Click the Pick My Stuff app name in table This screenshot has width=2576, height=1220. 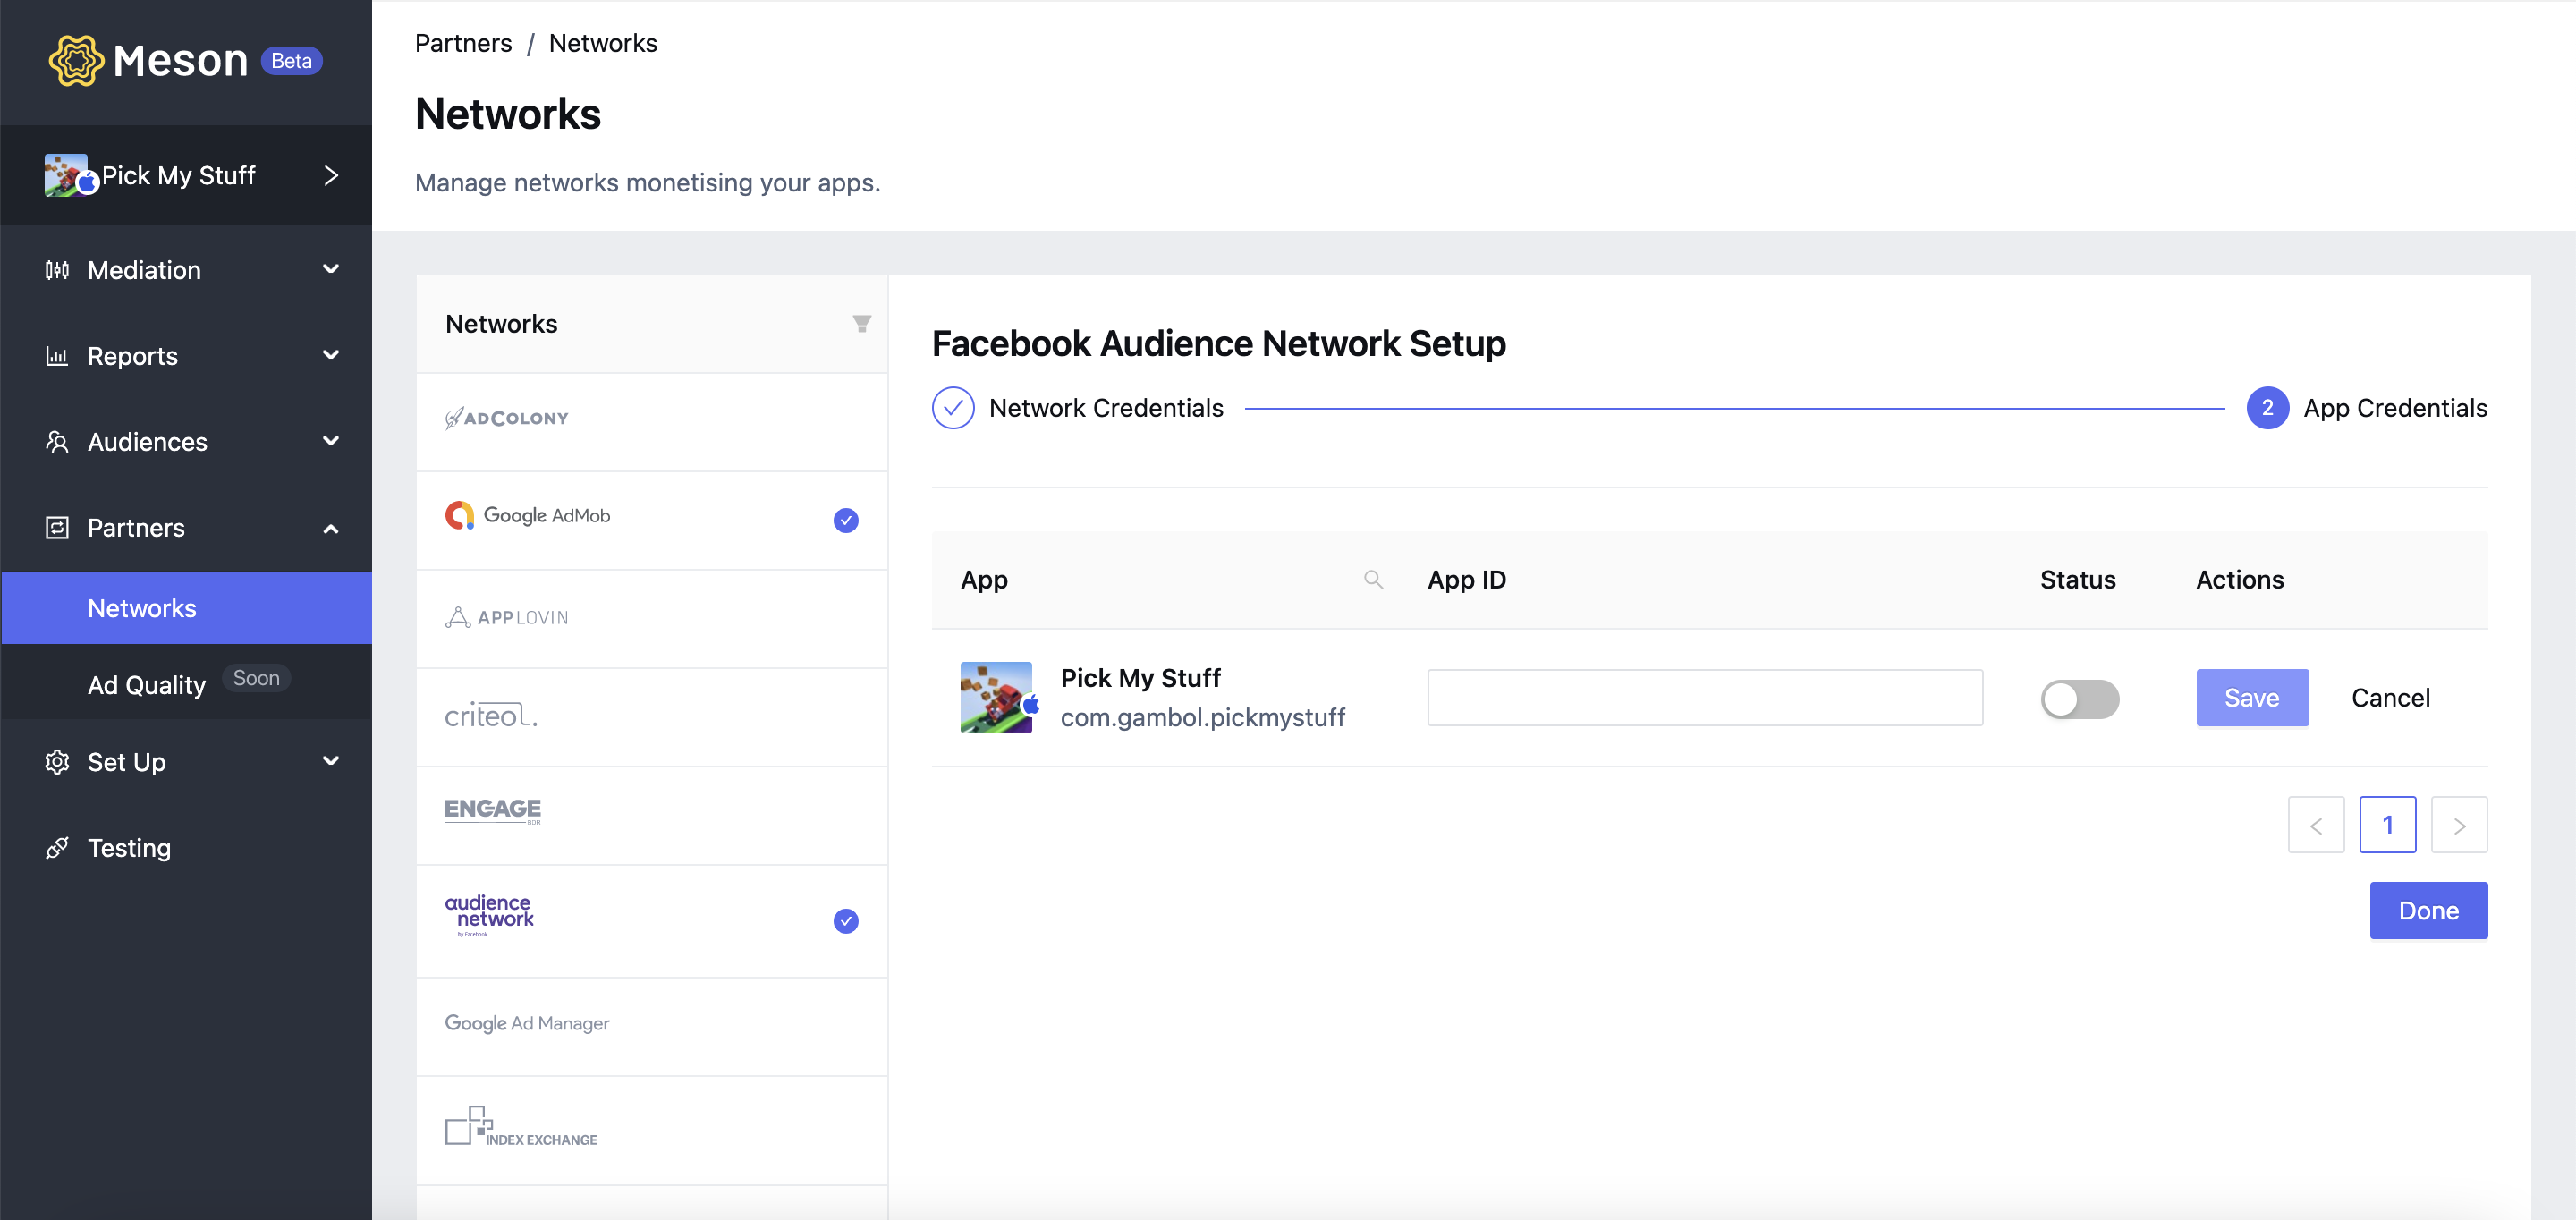(x=1140, y=678)
